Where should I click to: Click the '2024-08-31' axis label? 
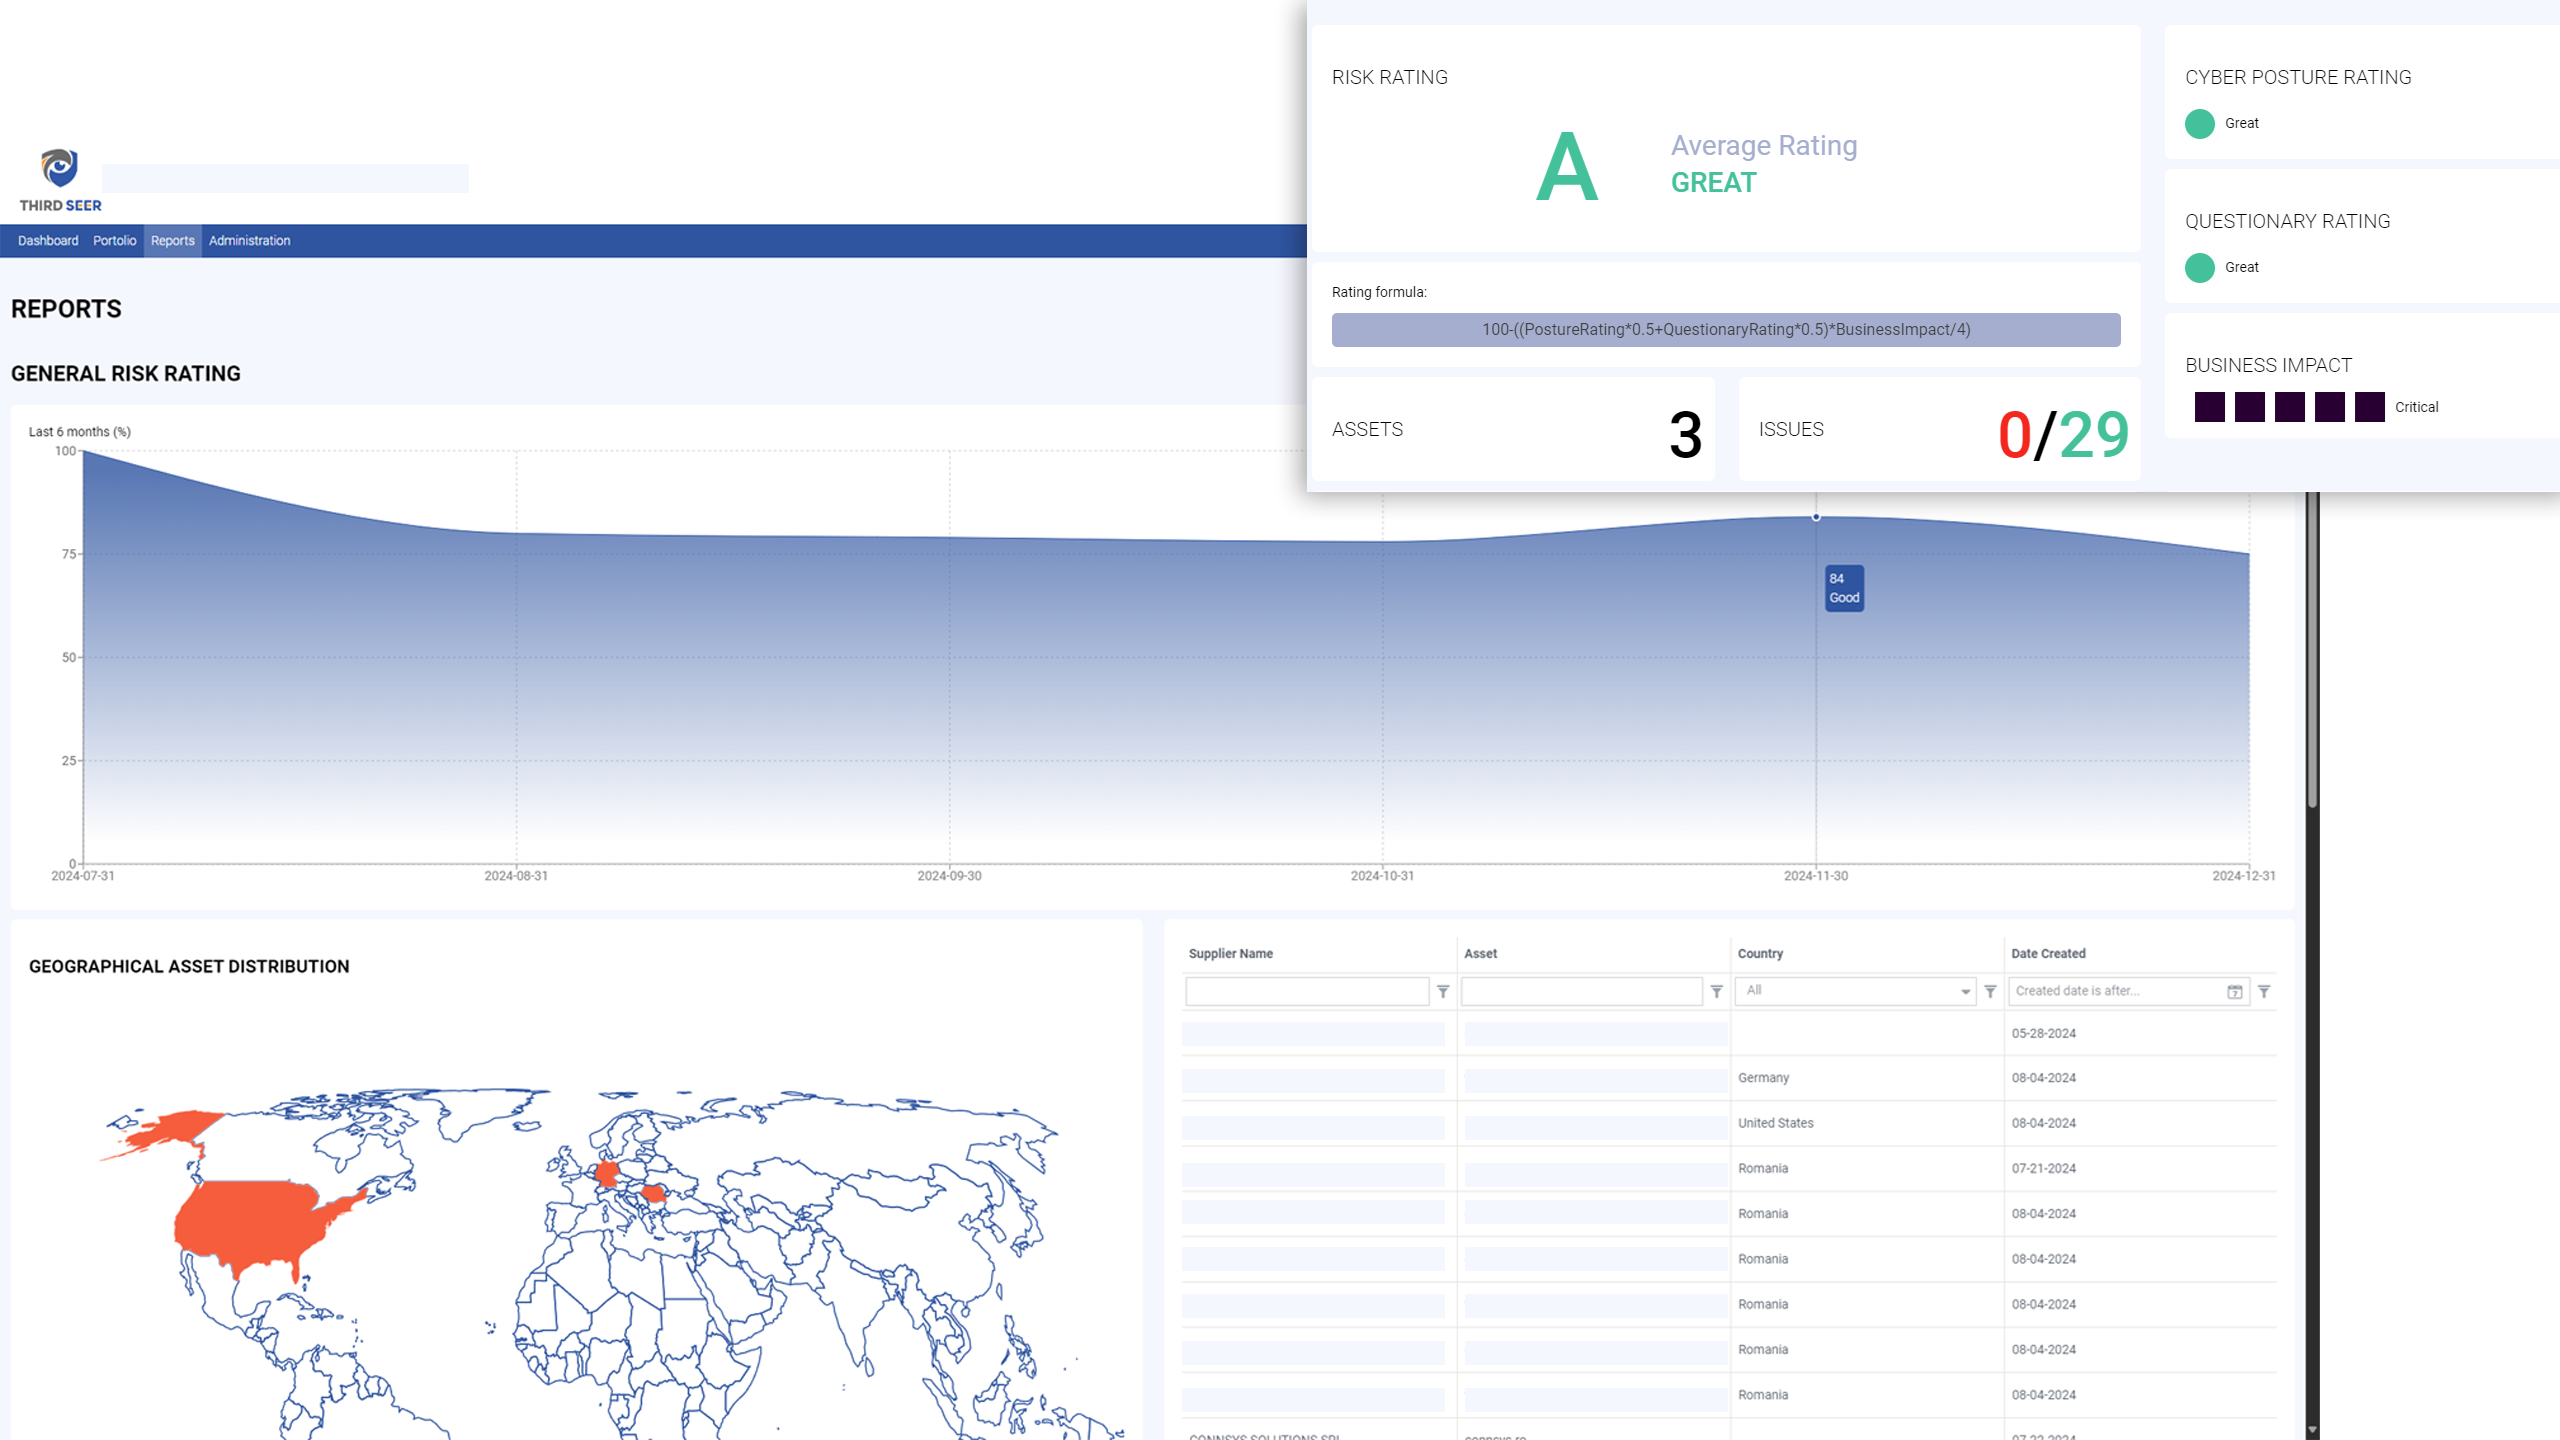click(516, 876)
